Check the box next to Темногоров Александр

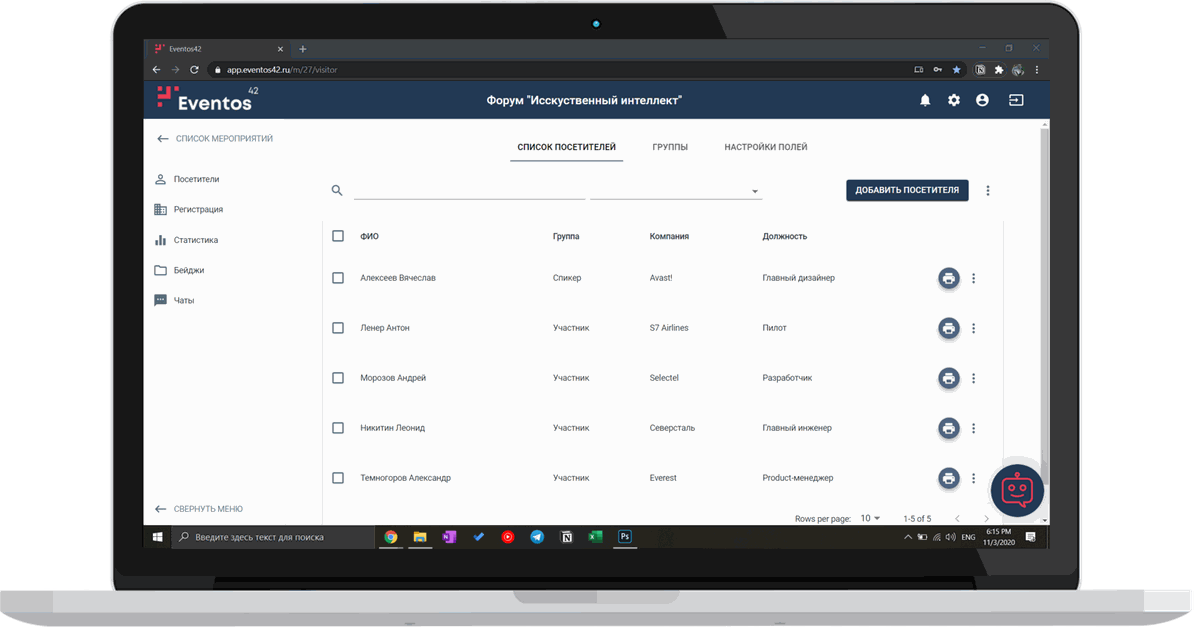point(338,478)
